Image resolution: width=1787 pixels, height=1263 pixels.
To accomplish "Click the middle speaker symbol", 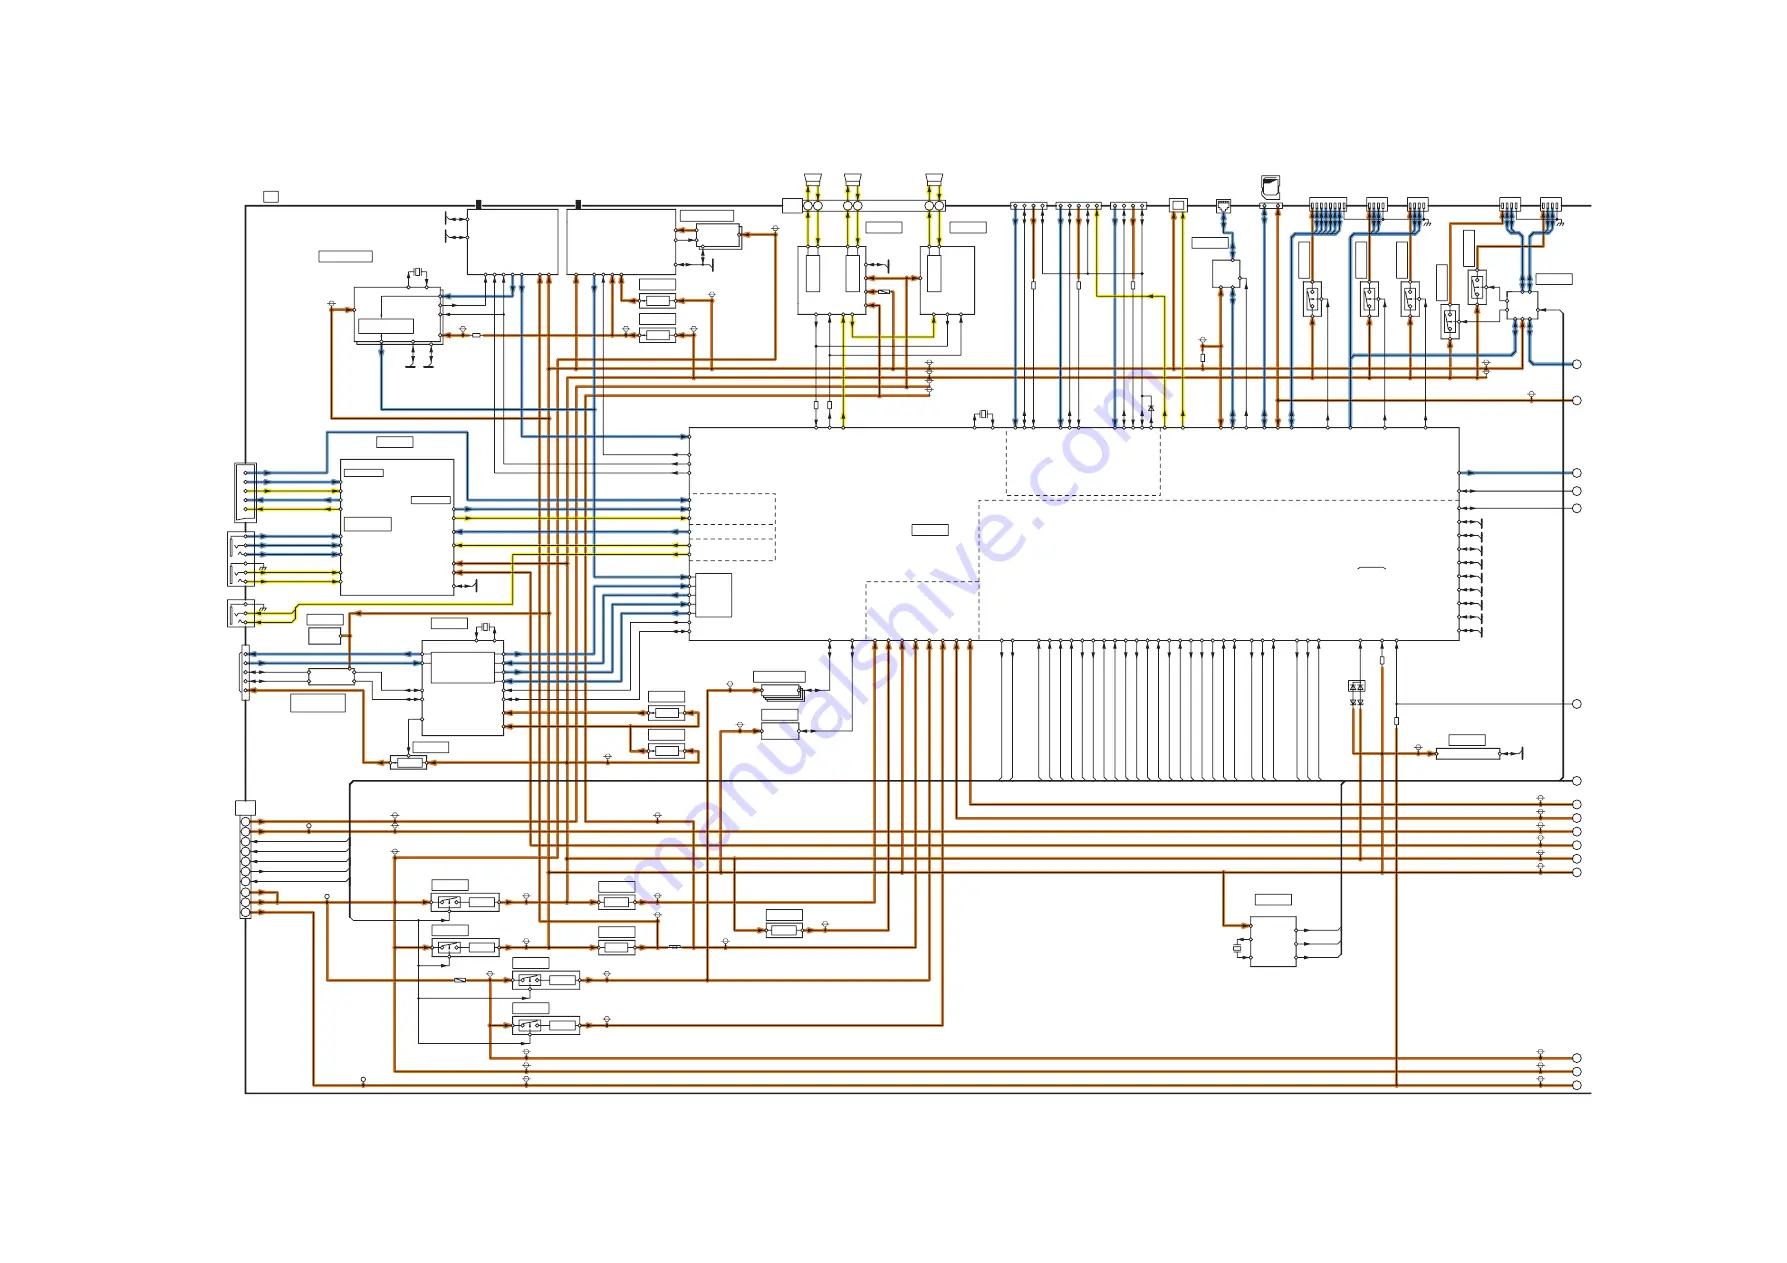I will click(852, 181).
